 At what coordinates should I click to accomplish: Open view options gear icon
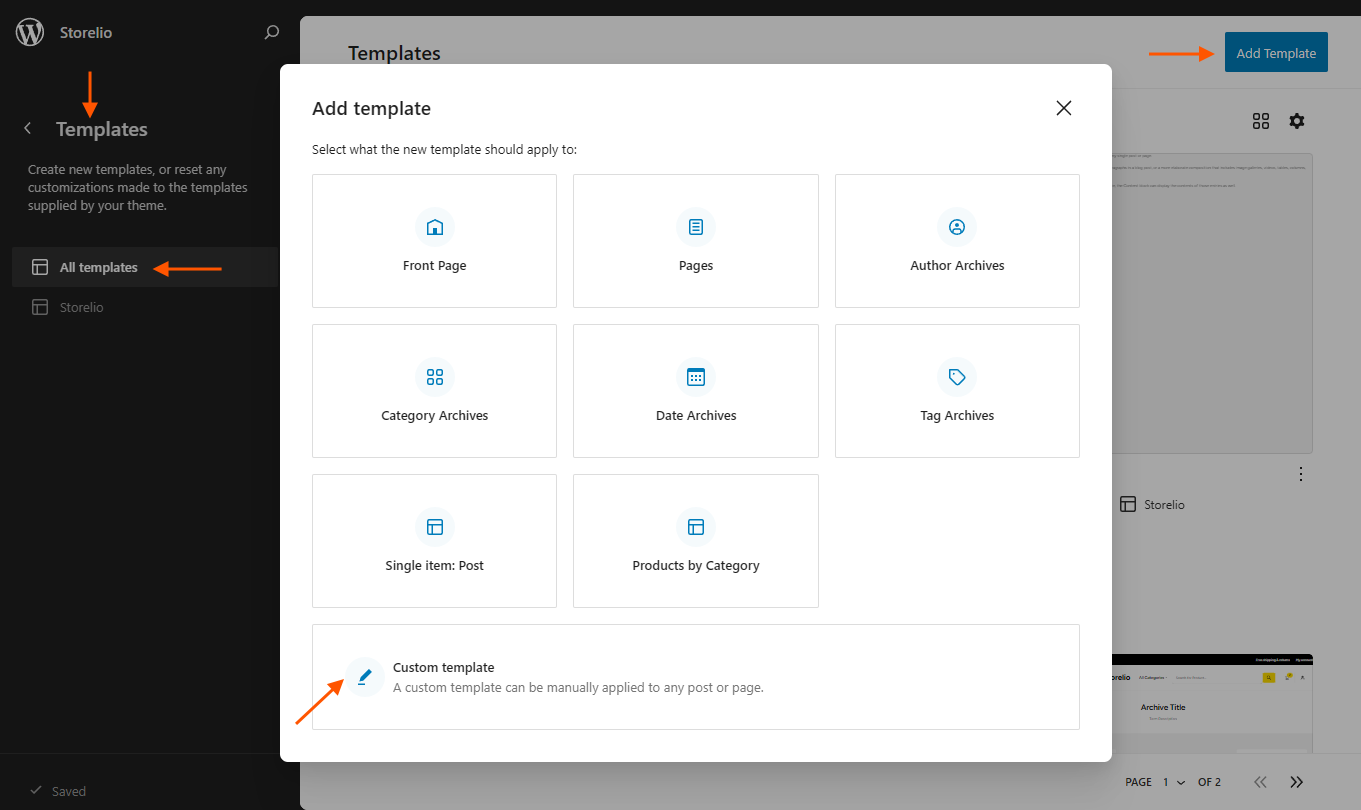tap(1297, 121)
